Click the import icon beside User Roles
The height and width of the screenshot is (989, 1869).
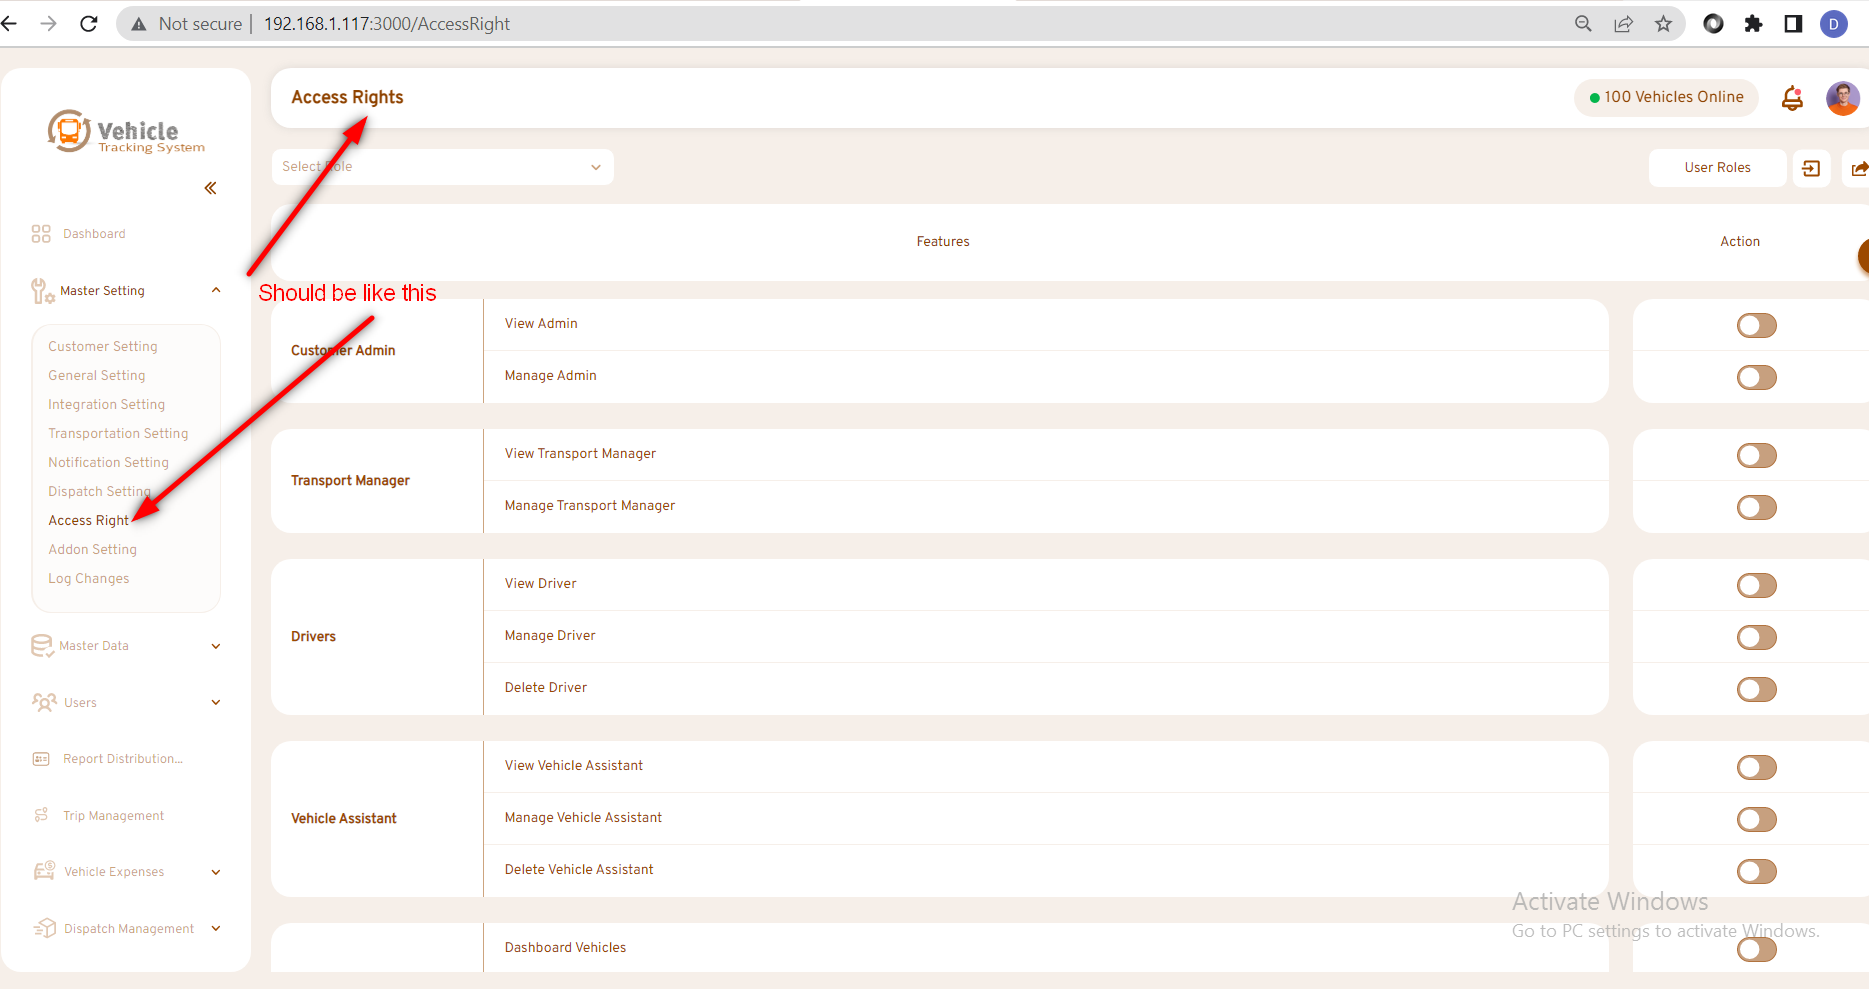(x=1811, y=168)
